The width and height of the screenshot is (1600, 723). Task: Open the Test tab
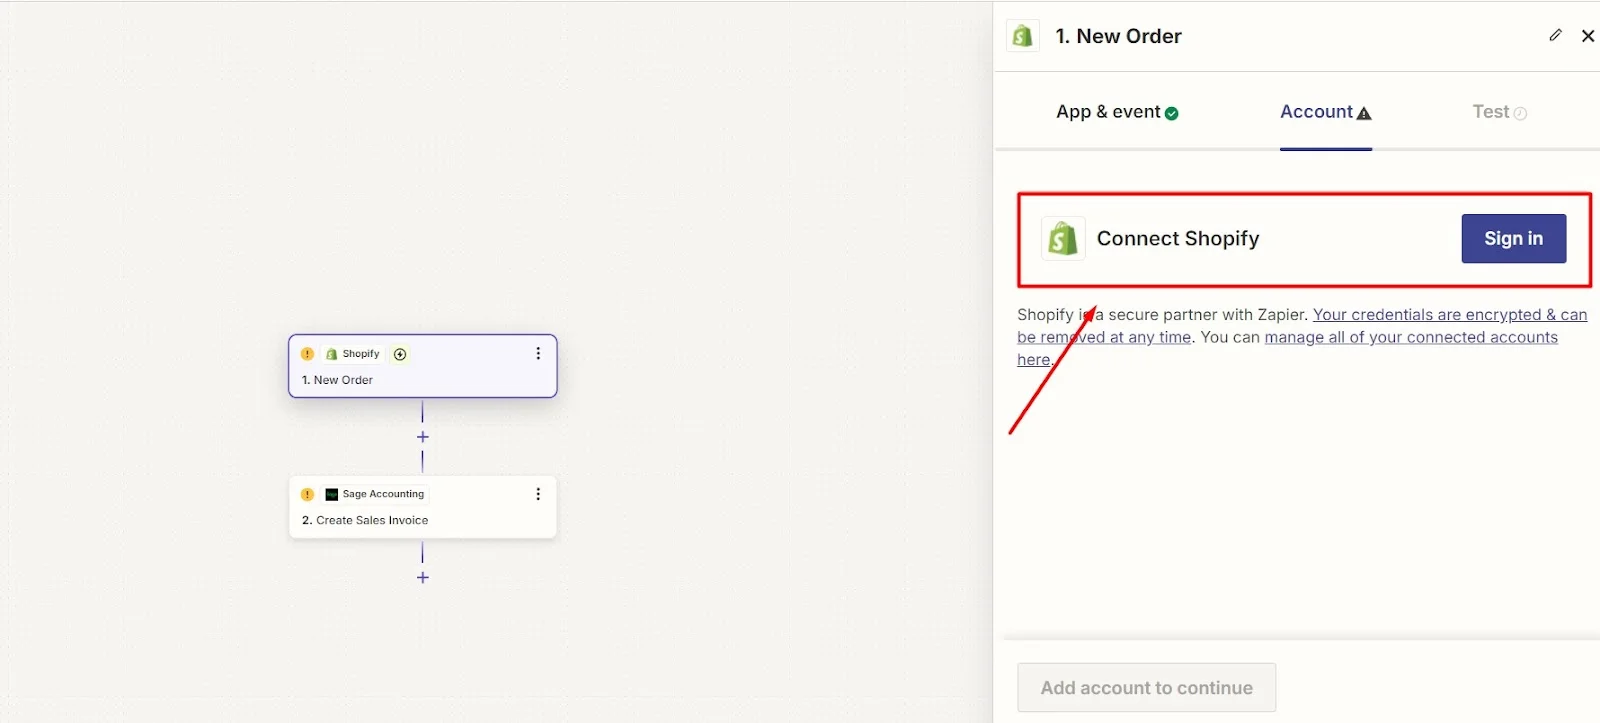(1499, 112)
